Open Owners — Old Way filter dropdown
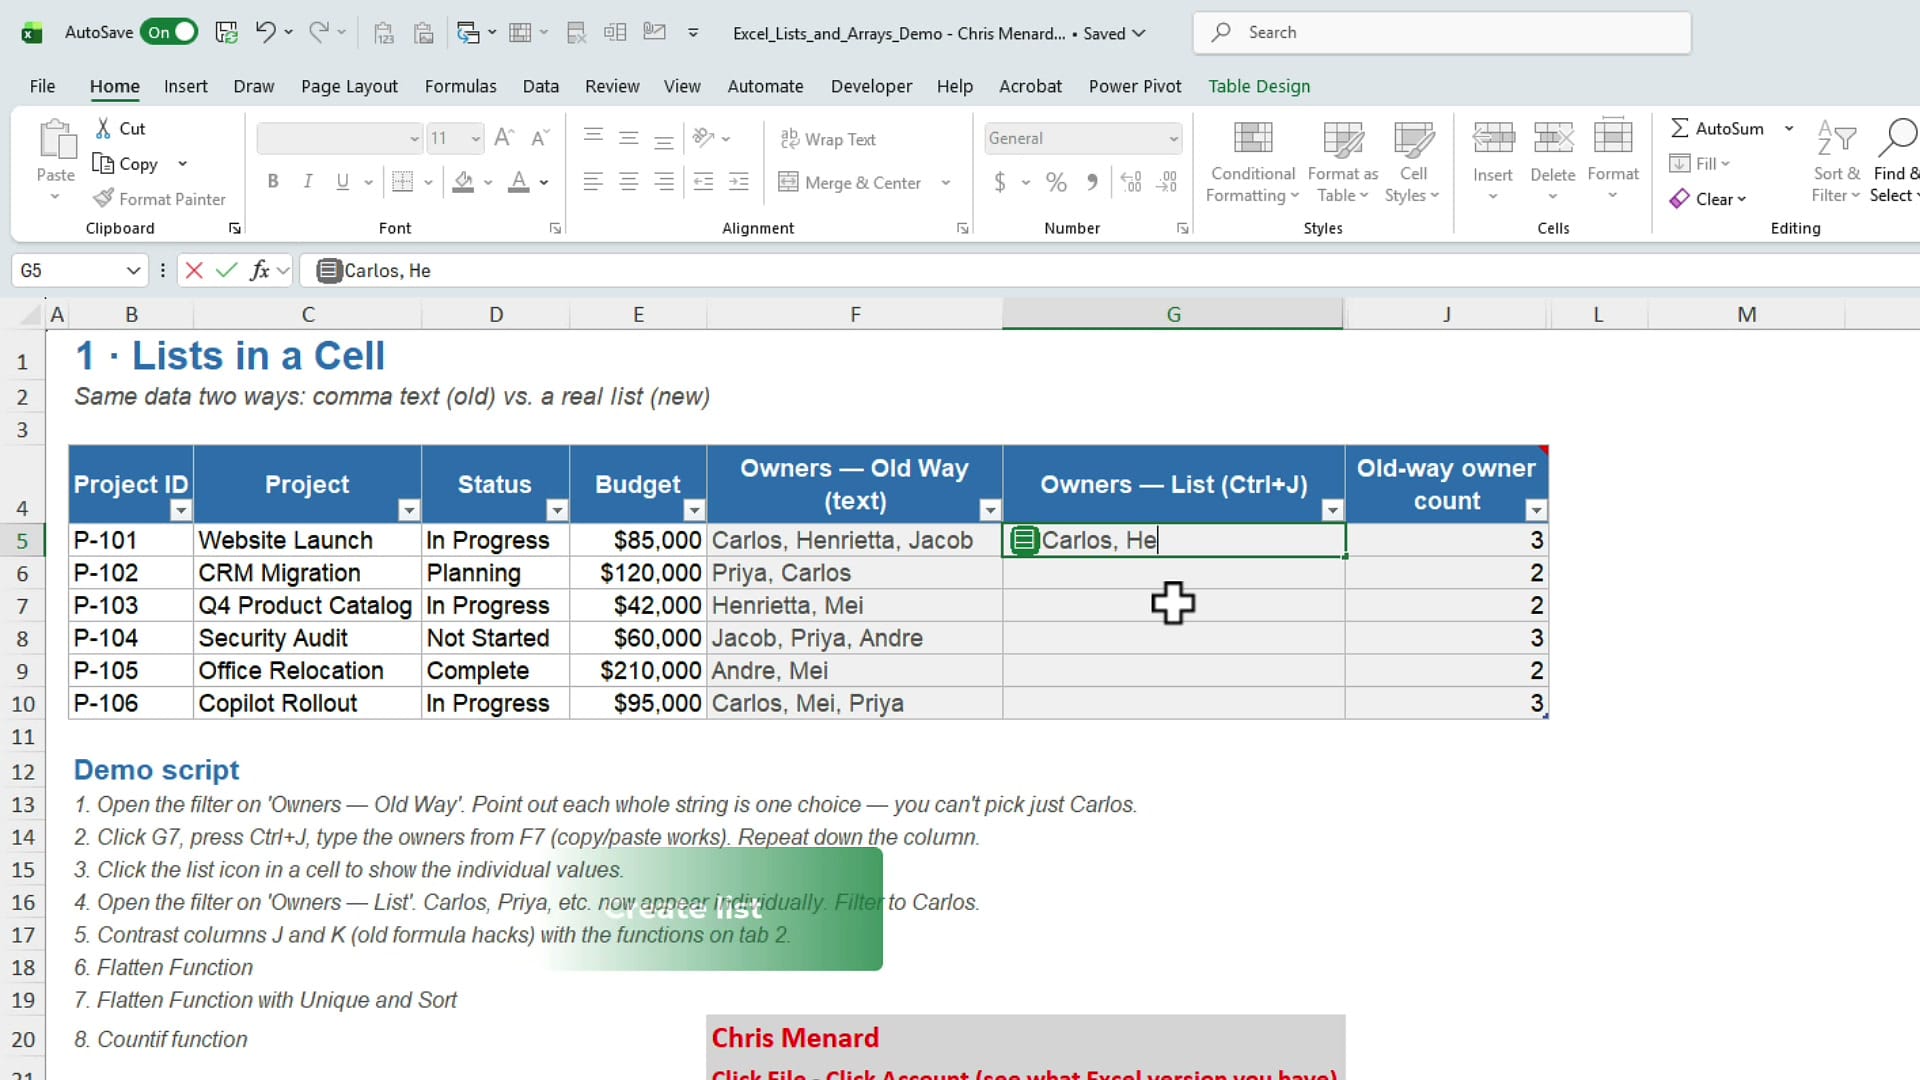The image size is (1920, 1080). click(x=990, y=511)
